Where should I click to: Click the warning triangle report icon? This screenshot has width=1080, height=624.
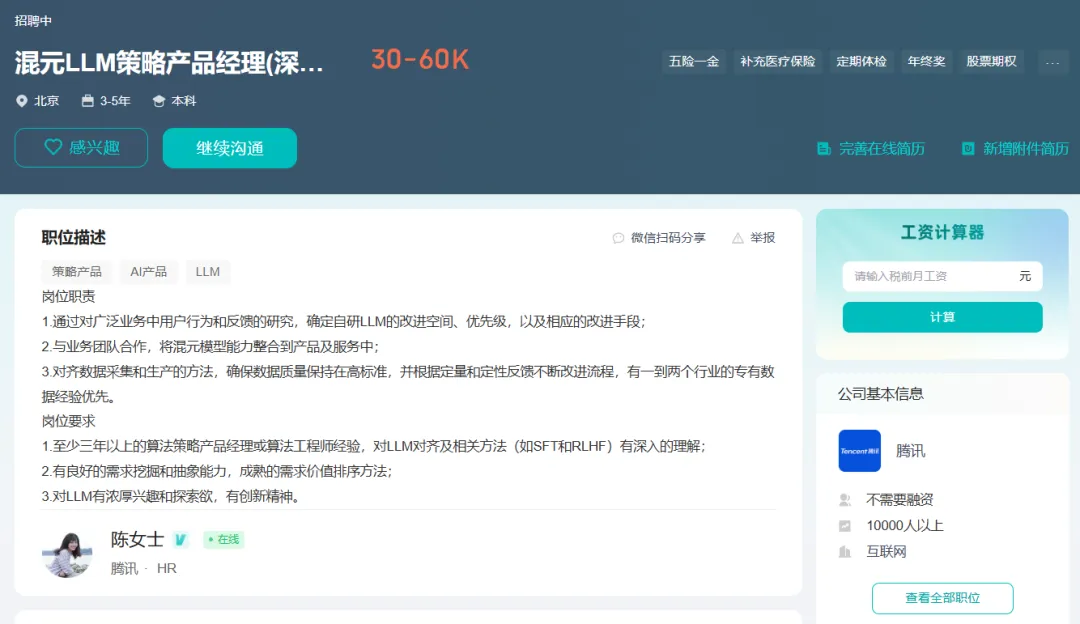[738, 238]
